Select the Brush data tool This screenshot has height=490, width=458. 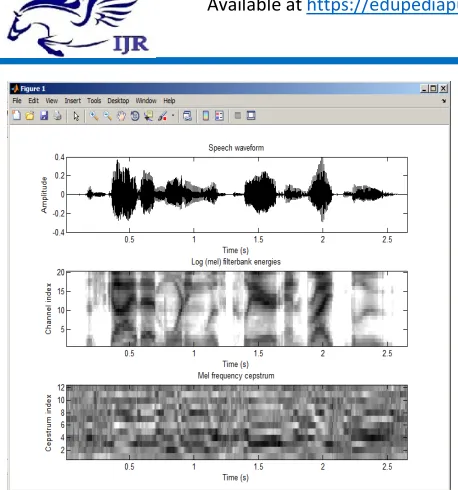click(x=163, y=116)
